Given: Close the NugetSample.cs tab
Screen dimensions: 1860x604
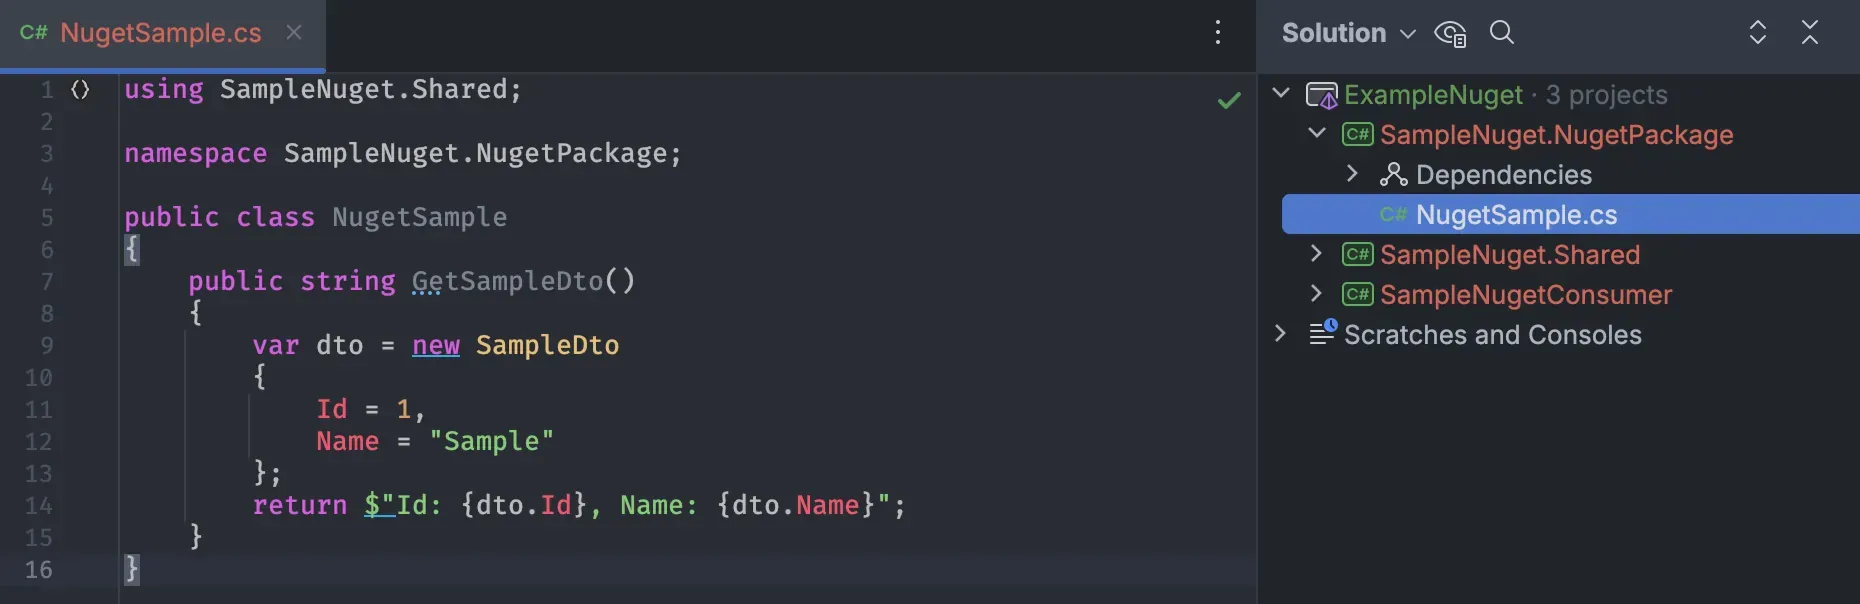Looking at the screenshot, I should pos(294,32).
